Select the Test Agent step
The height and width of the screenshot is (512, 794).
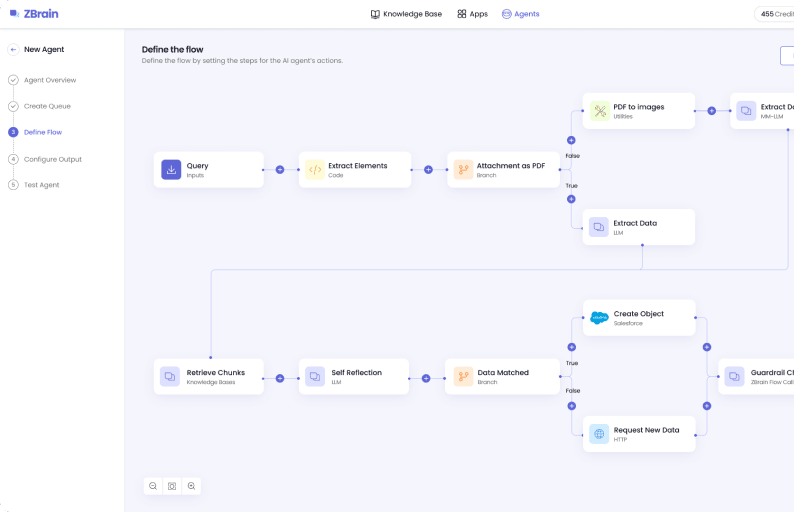pos(42,185)
